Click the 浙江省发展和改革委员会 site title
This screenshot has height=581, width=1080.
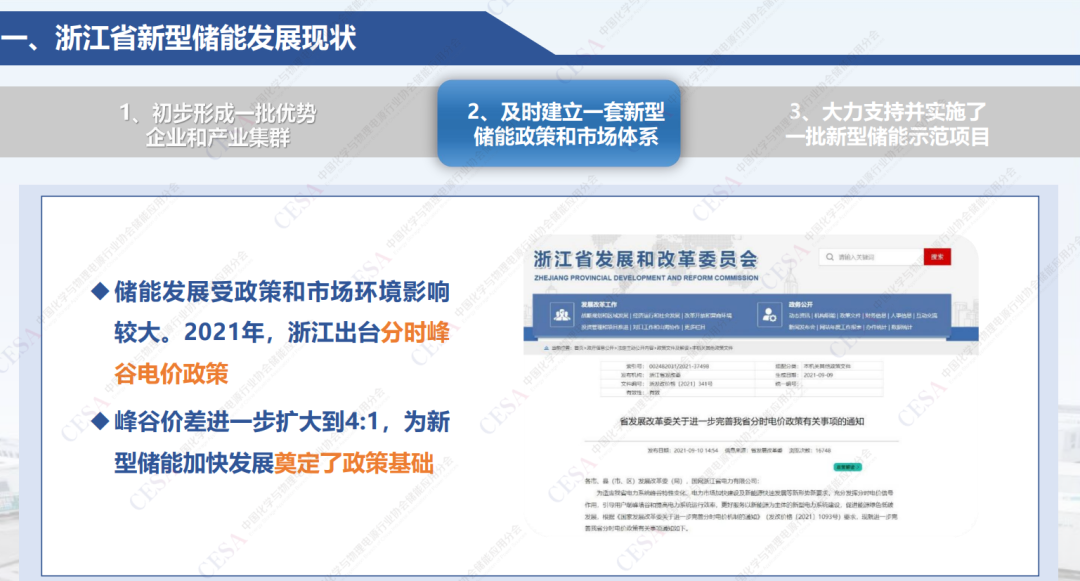point(645,259)
